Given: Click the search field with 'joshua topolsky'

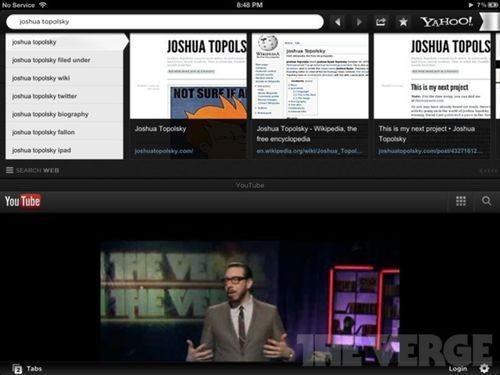Looking at the screenshot, I should coord(165,22).
